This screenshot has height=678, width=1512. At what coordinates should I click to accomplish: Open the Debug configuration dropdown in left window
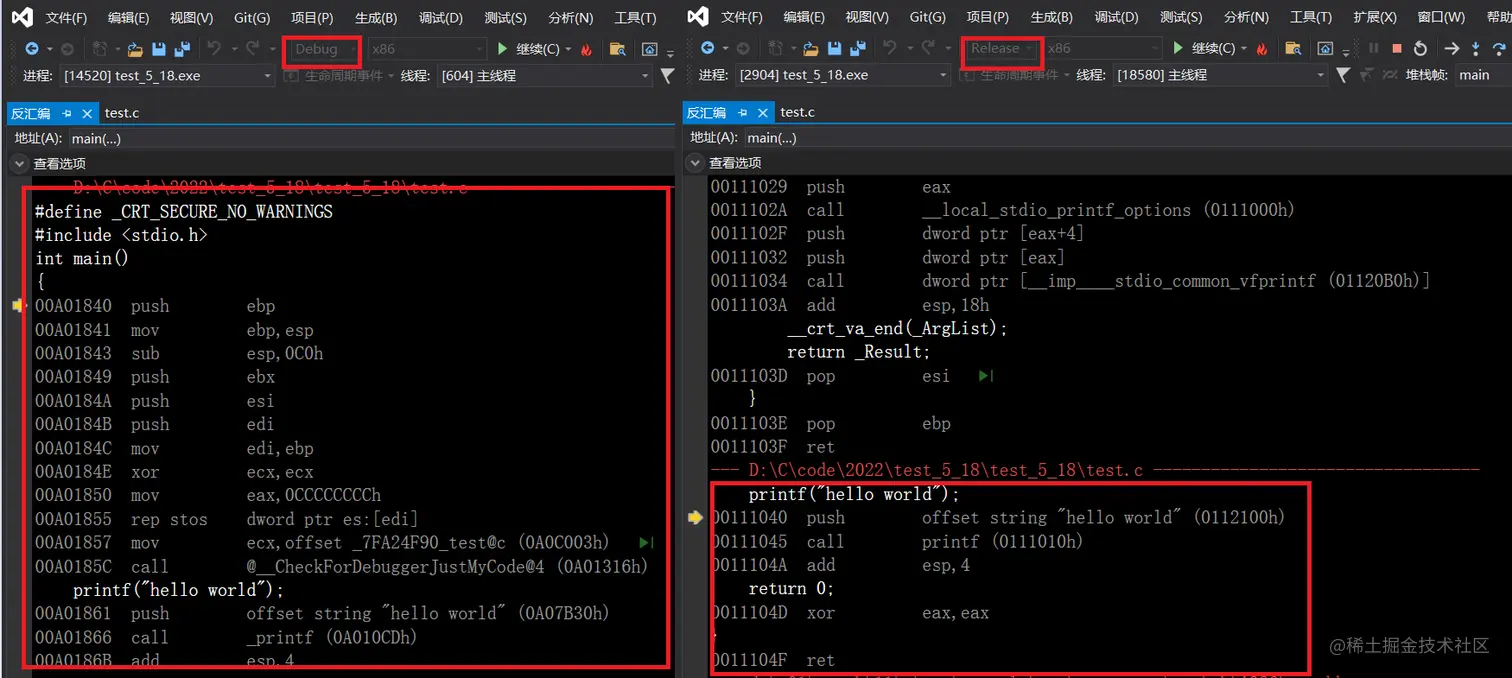click(x=323, y=49)
